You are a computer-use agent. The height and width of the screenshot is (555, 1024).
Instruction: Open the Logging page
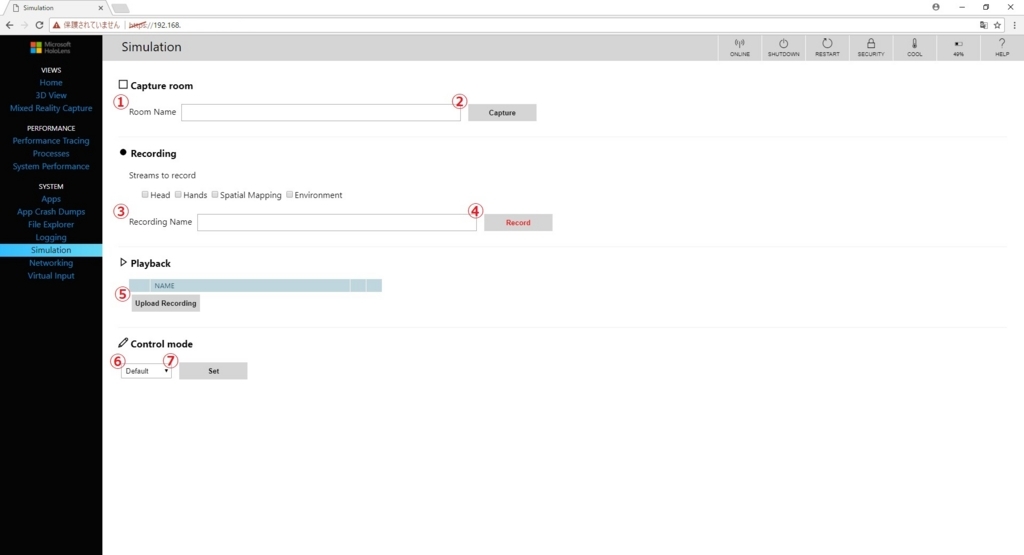[51, 237]
